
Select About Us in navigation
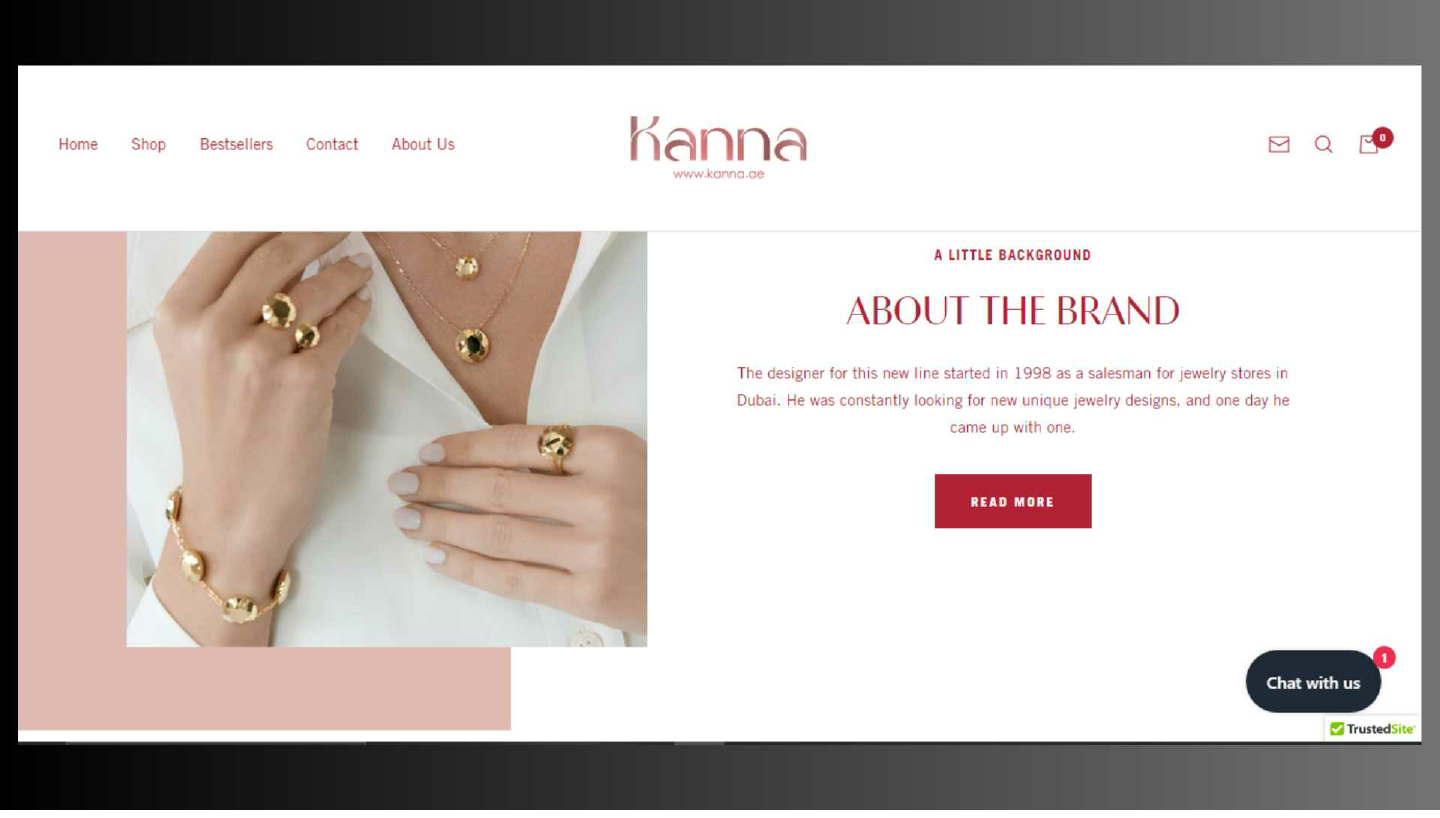pyautogui.click(x=423, y=144)
